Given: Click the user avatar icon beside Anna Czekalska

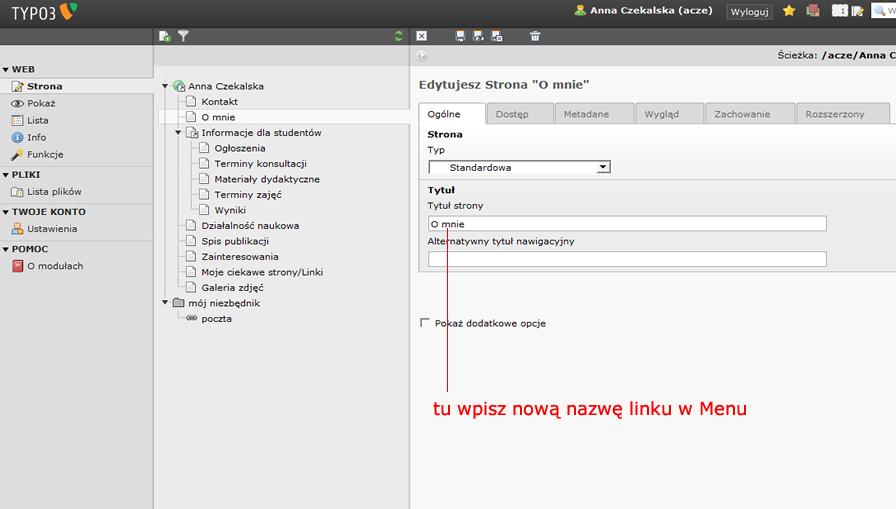Looking at the screenshot, I should point(580,10).
